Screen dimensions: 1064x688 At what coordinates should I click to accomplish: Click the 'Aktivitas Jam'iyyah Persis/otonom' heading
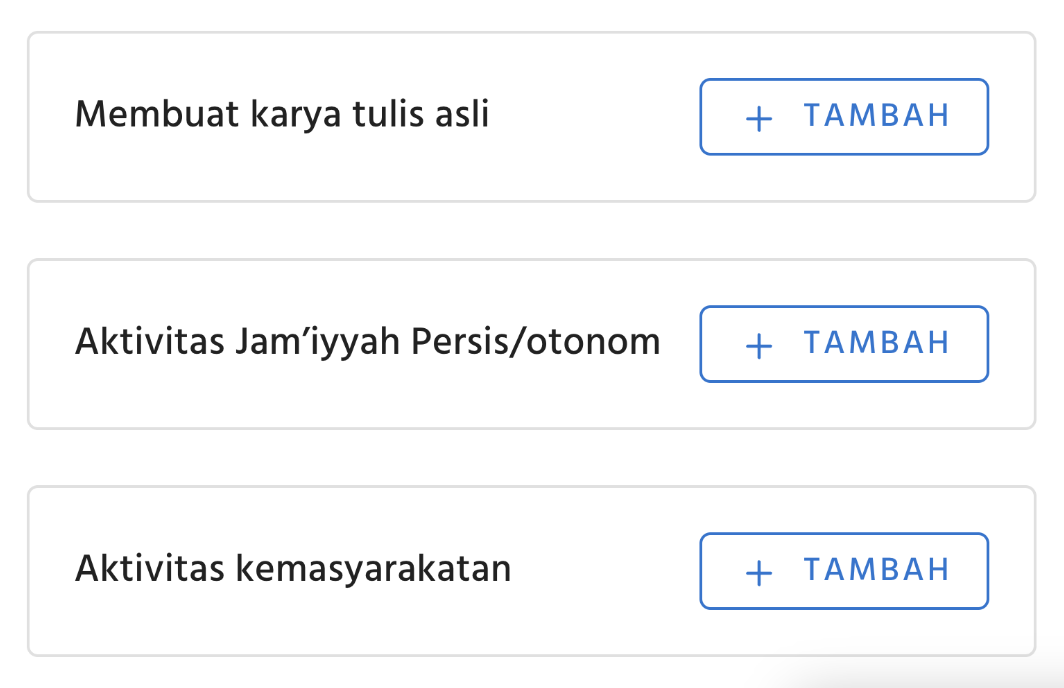[x=367, y=343]
